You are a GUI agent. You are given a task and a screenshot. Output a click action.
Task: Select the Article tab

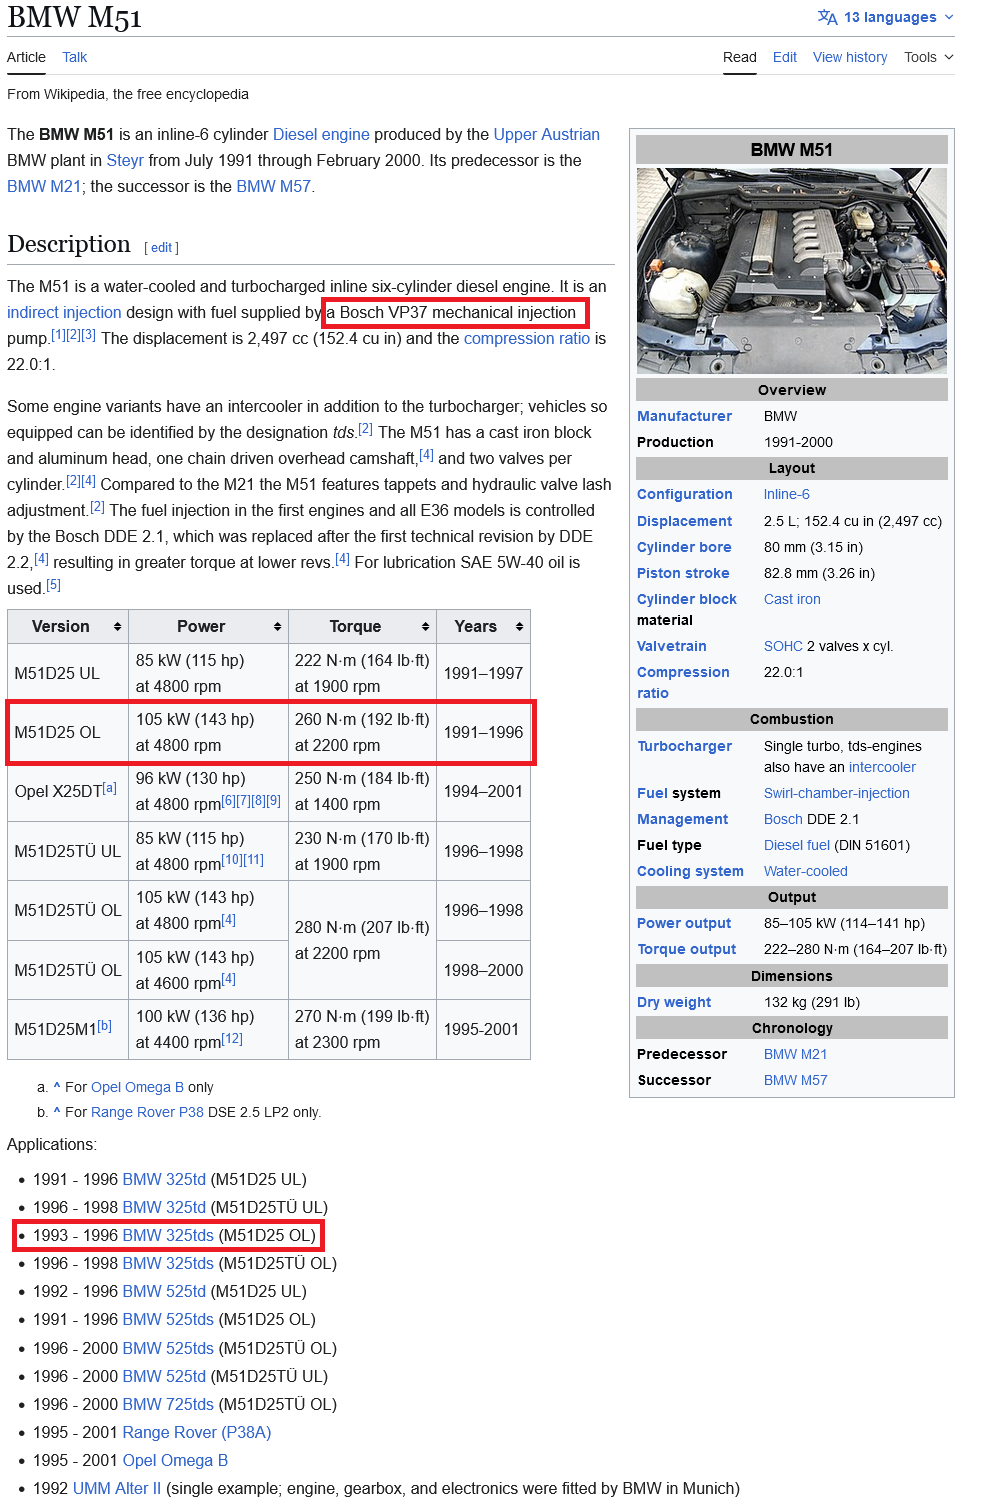pos(26,57)
